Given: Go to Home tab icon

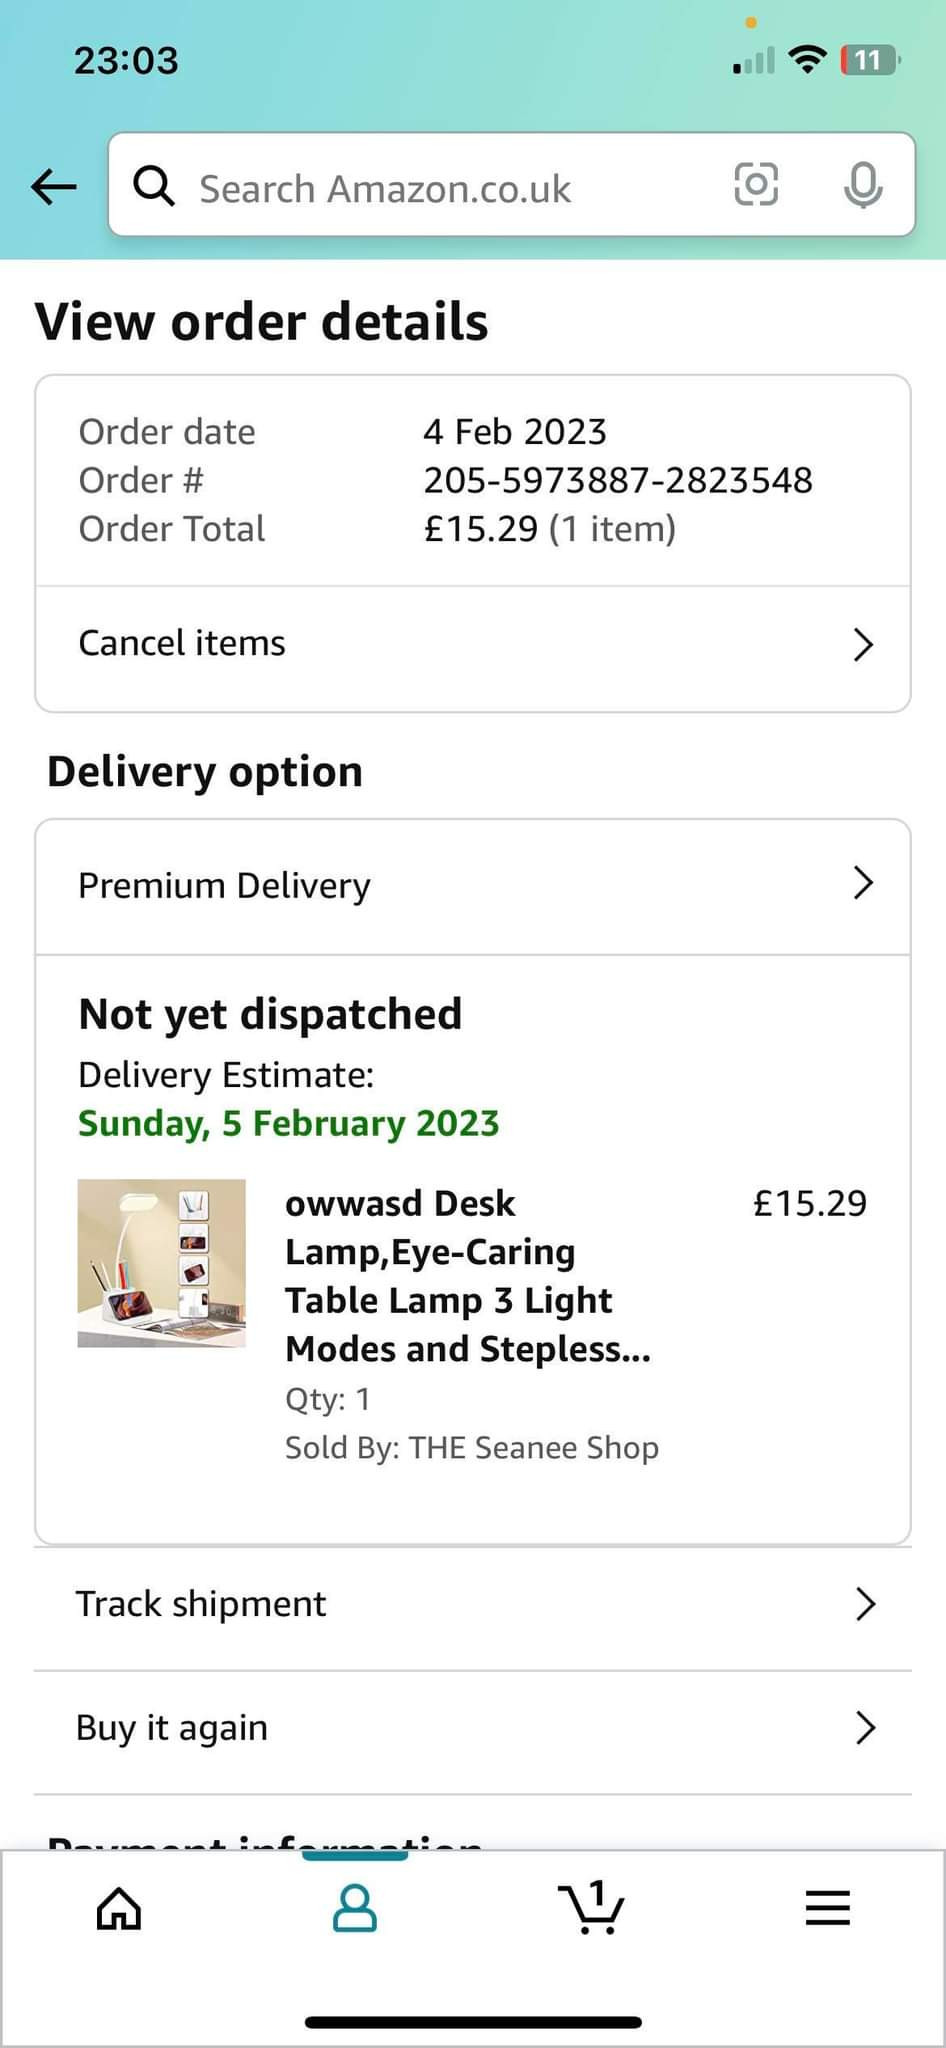Looking at the screenshot, I should (119, 1908).
